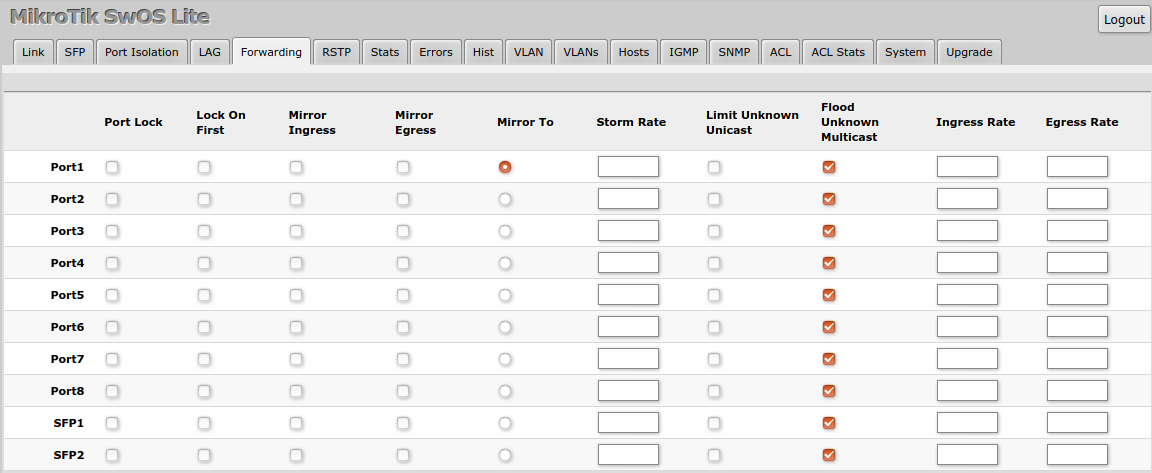Enable Mirror Egress on Port2
Screen dimensions: 1152x473
tap(403, 199)
